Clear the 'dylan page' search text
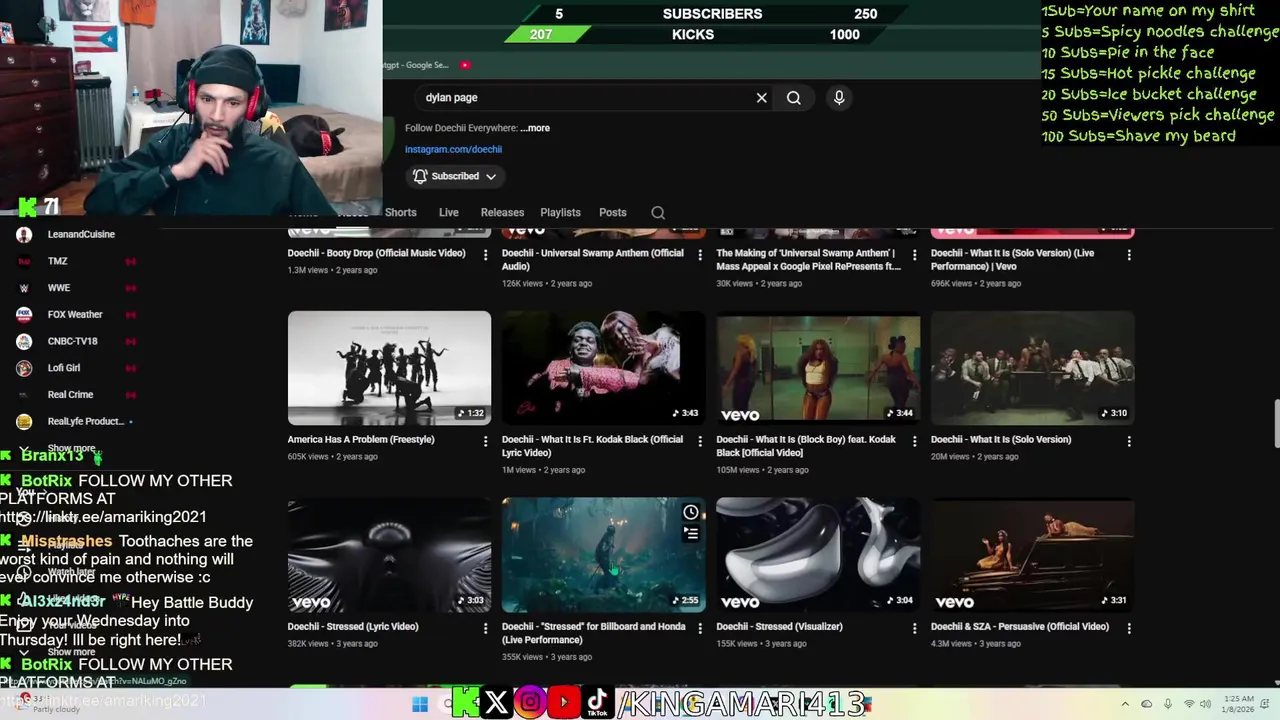Image resolution: width=1280 pixels, height=720 pixels. (x=761, y=98)
